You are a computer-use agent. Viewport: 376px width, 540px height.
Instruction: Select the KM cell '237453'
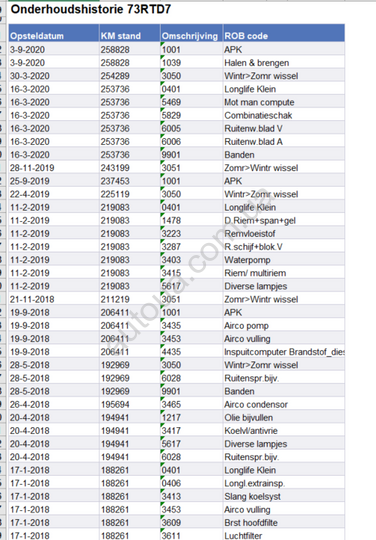(130, 181)
